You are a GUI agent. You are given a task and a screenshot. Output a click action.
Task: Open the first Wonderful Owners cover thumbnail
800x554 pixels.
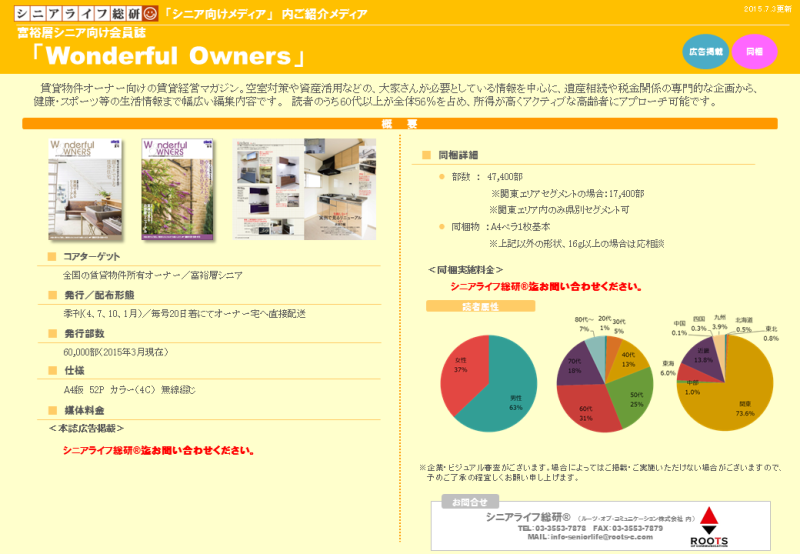tap(85, 189)
